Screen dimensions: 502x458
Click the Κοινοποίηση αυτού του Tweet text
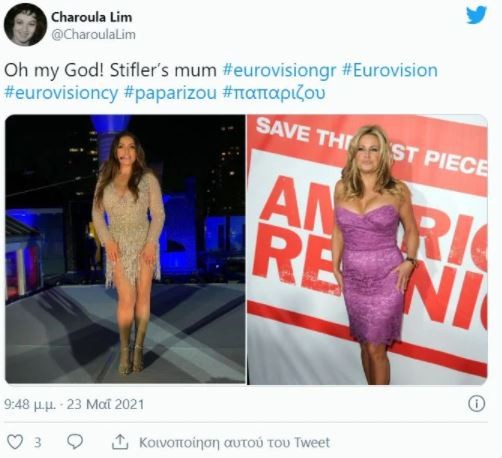pos(234,442)
